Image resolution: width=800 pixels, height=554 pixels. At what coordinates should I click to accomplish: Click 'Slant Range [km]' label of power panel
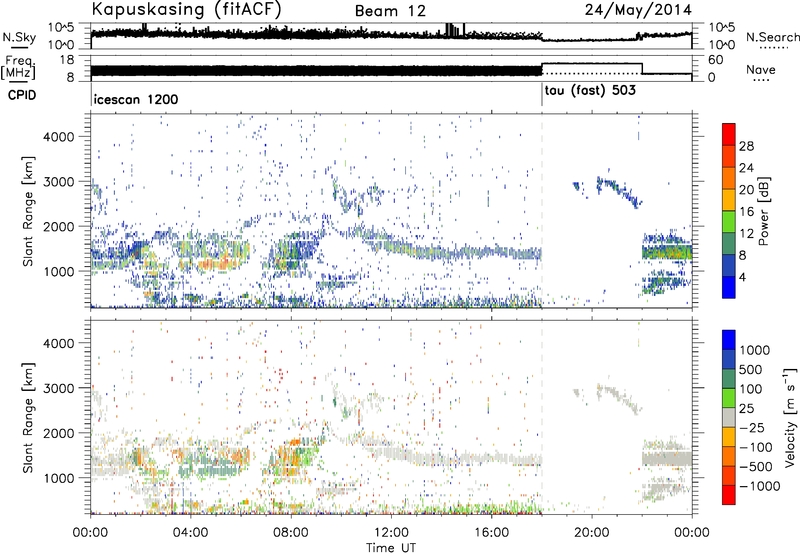point(29,211)
